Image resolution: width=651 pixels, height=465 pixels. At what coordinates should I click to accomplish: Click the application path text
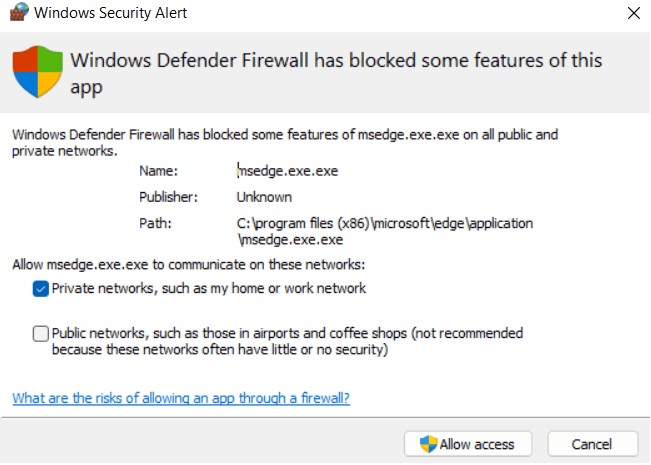(384, 231)
